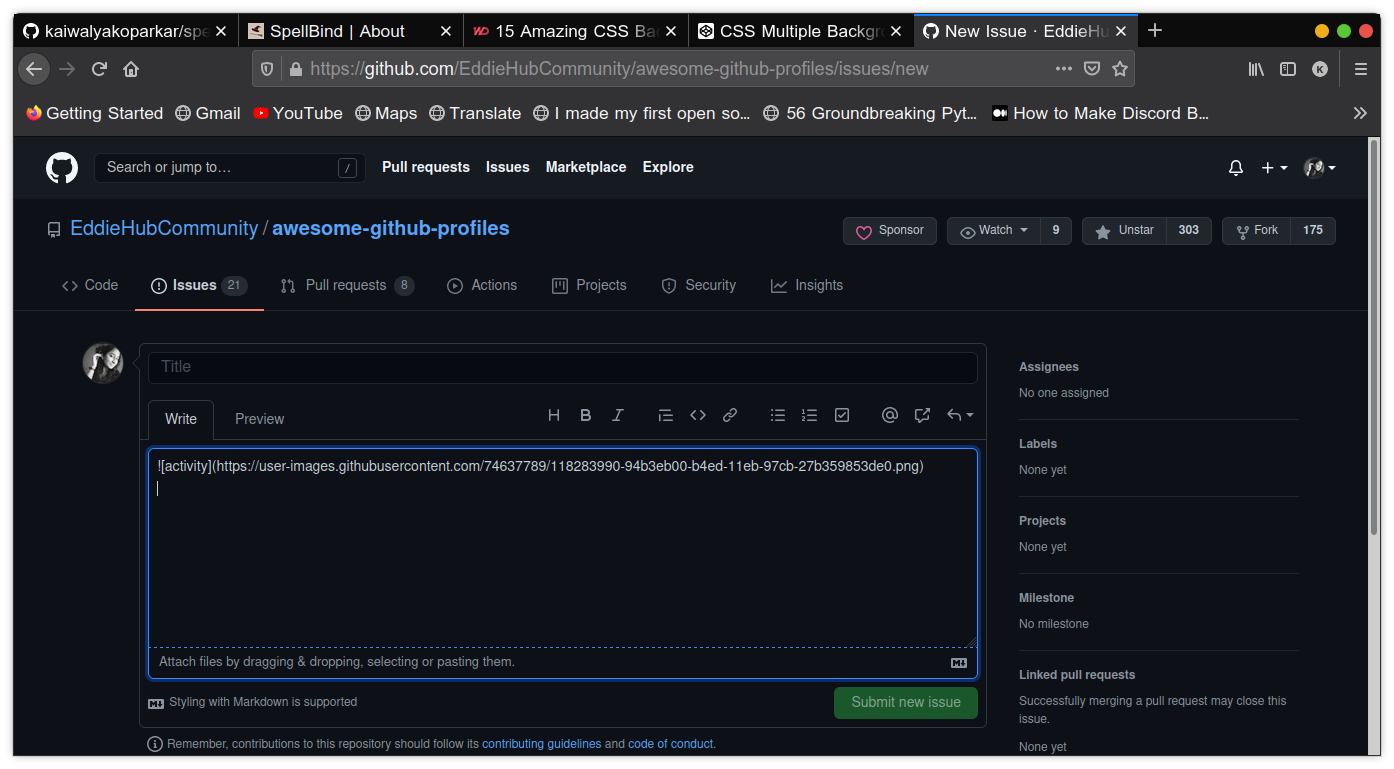Open saved replies dropdown
Viewport: 1394px width, 769px height.
point(959,415)
